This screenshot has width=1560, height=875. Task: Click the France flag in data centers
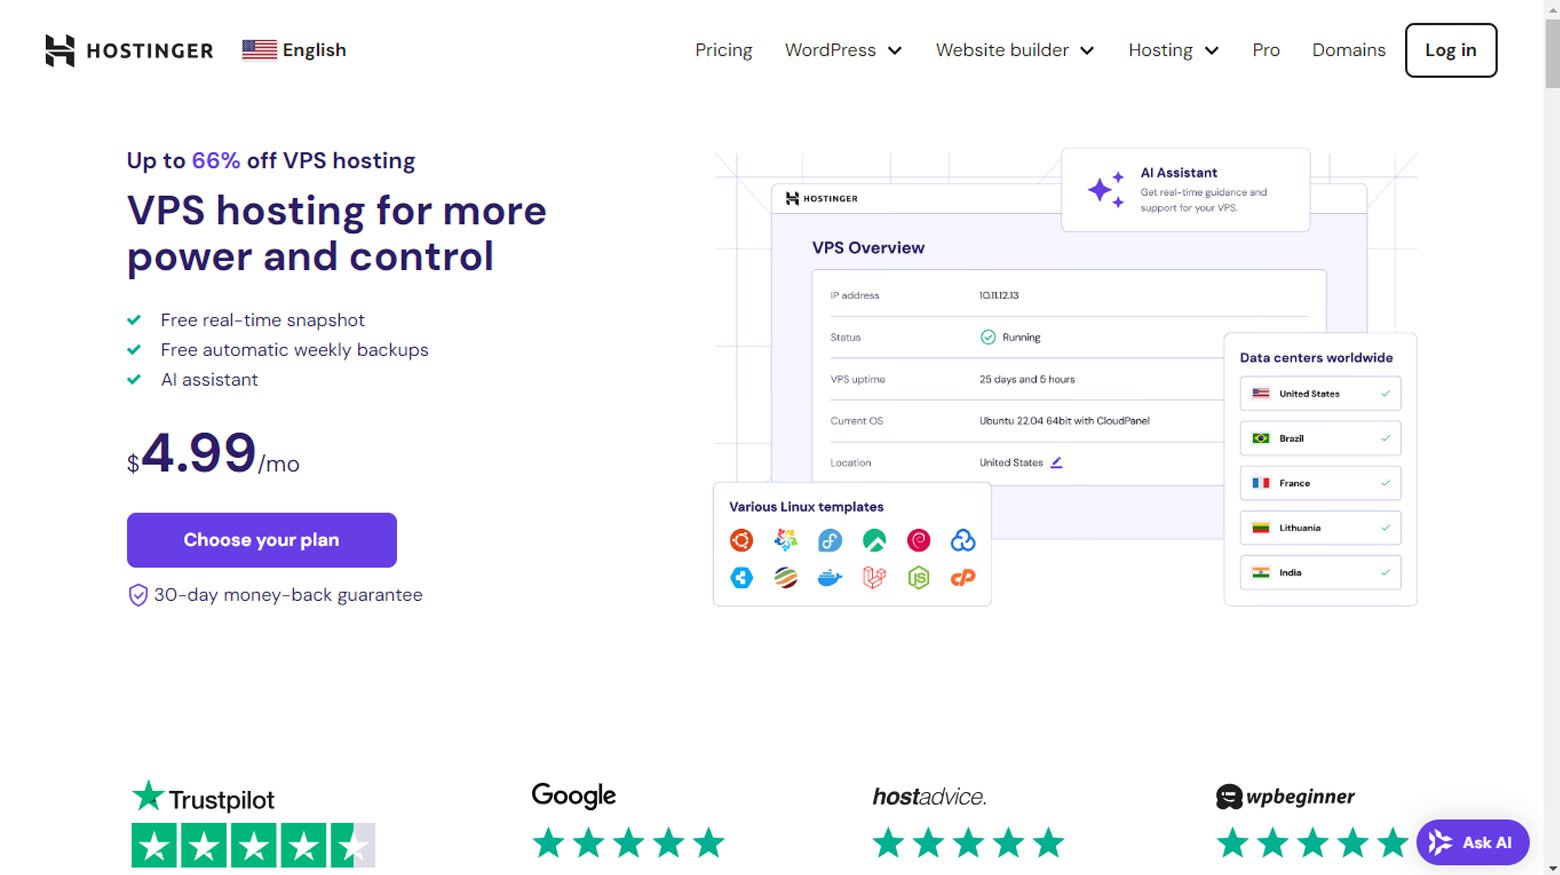[x=1261, y=483]
